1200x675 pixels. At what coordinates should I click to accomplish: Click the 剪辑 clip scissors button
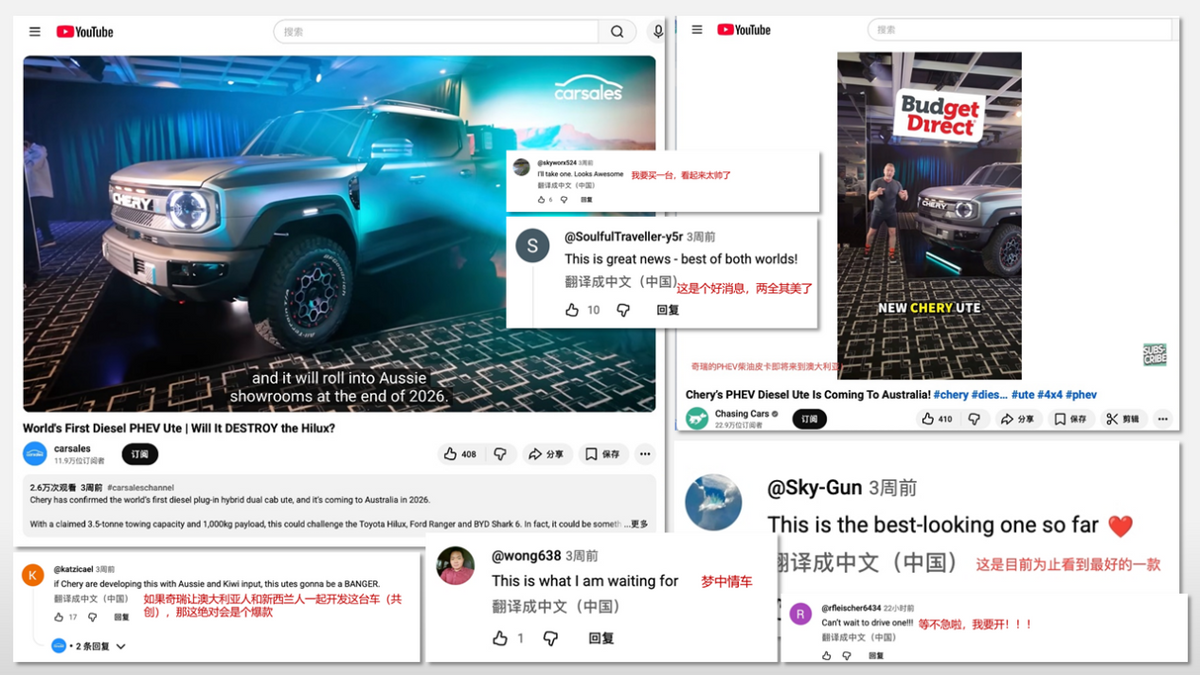pyautogui.click(x=1123, y=419)
